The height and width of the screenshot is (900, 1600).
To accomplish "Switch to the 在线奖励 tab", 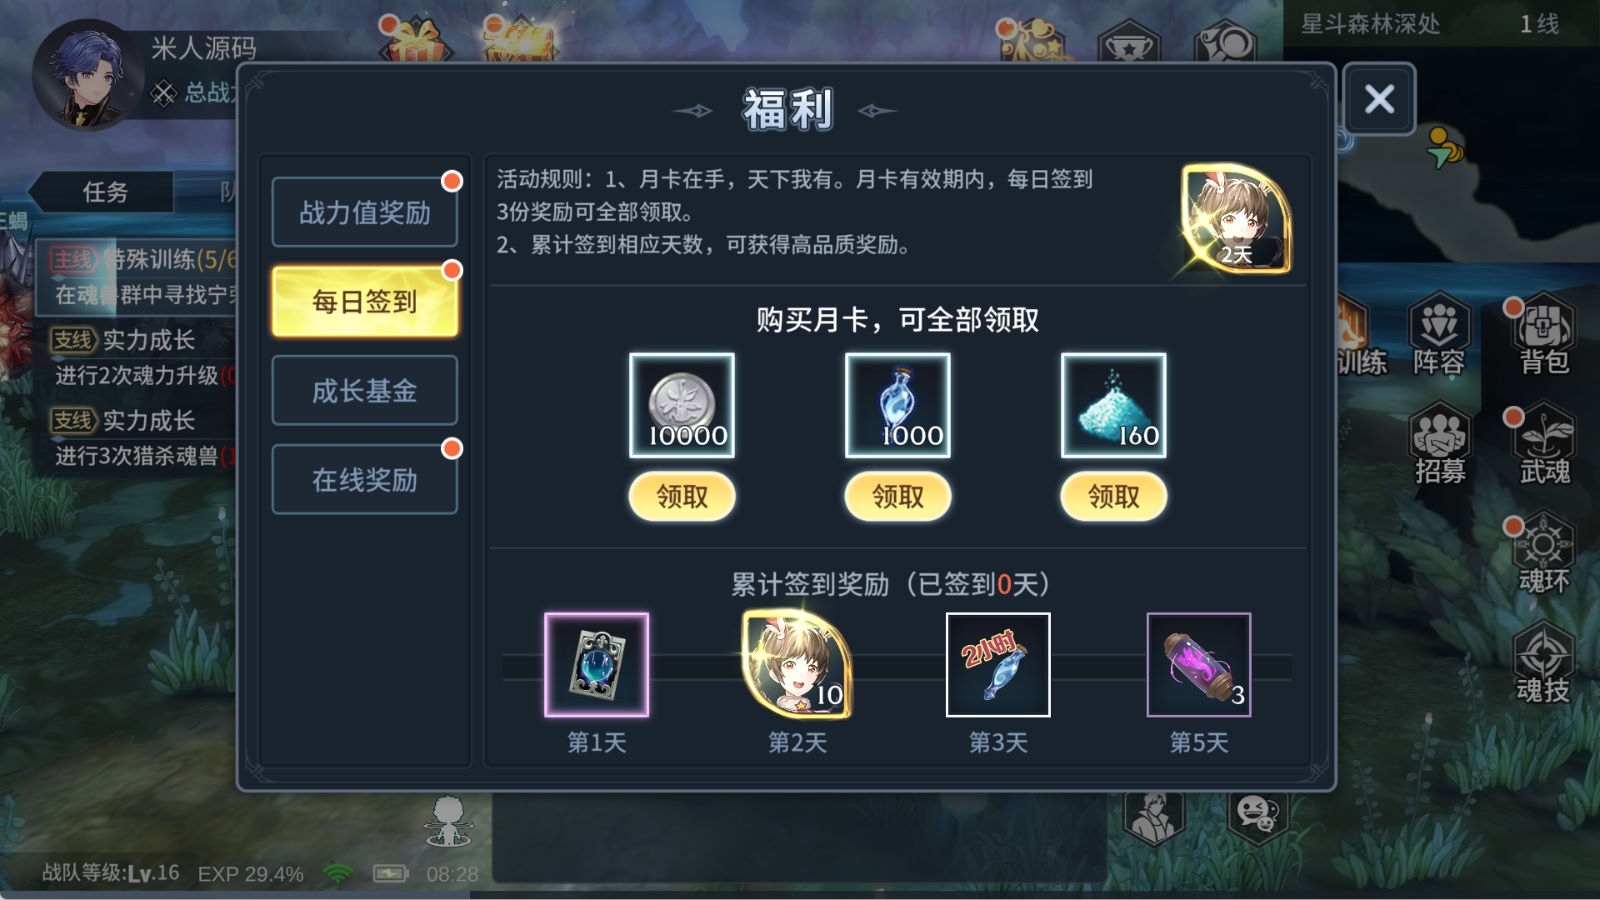I will [x=365, y=479].
